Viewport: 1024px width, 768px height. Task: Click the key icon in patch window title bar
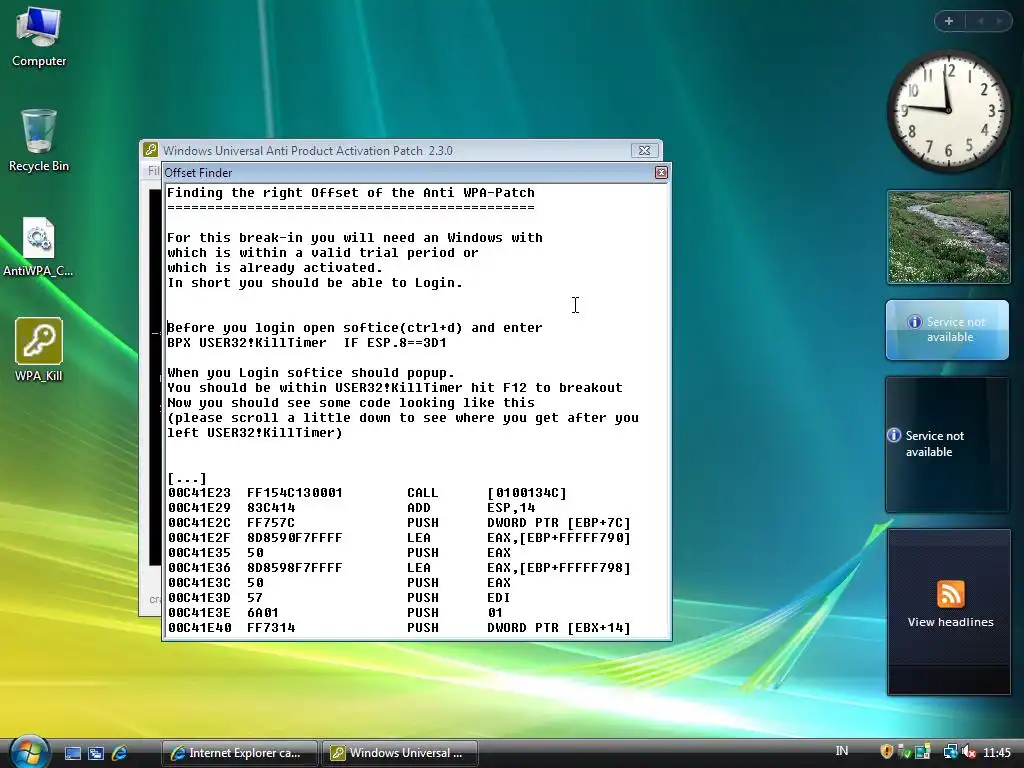tap(151, 150)
